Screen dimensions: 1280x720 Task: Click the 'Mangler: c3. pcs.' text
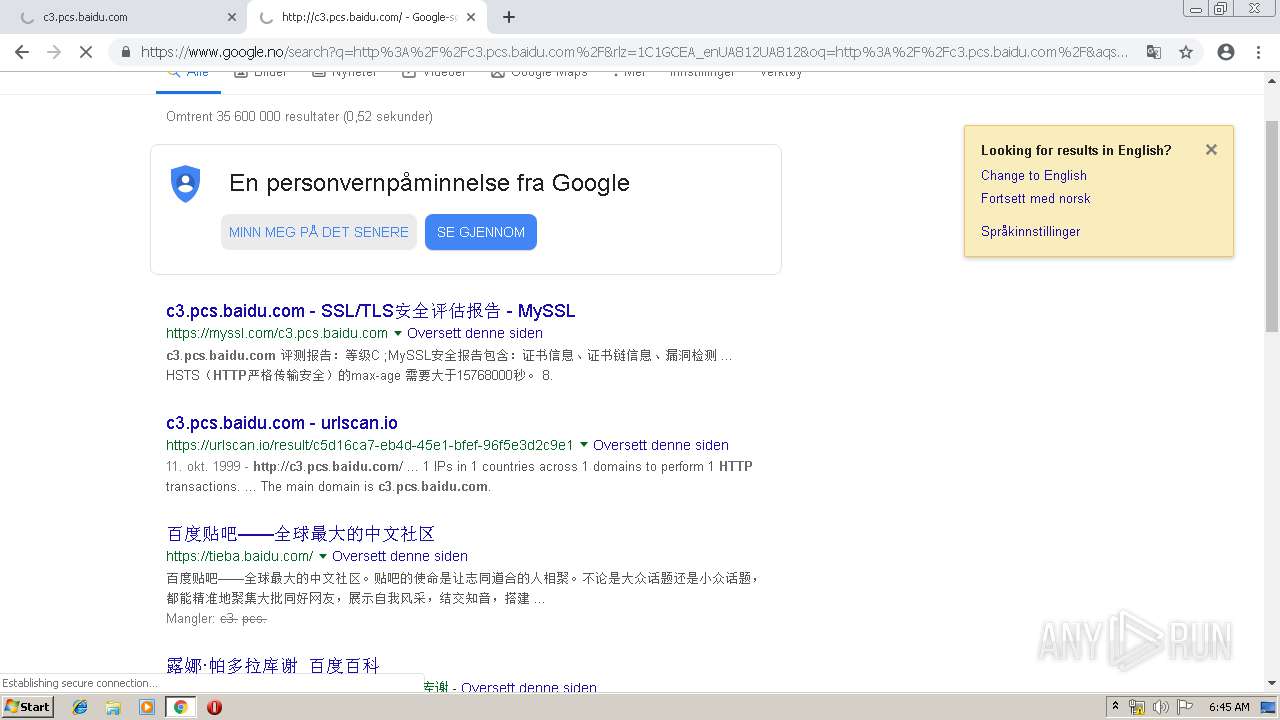tap(216, 619)
